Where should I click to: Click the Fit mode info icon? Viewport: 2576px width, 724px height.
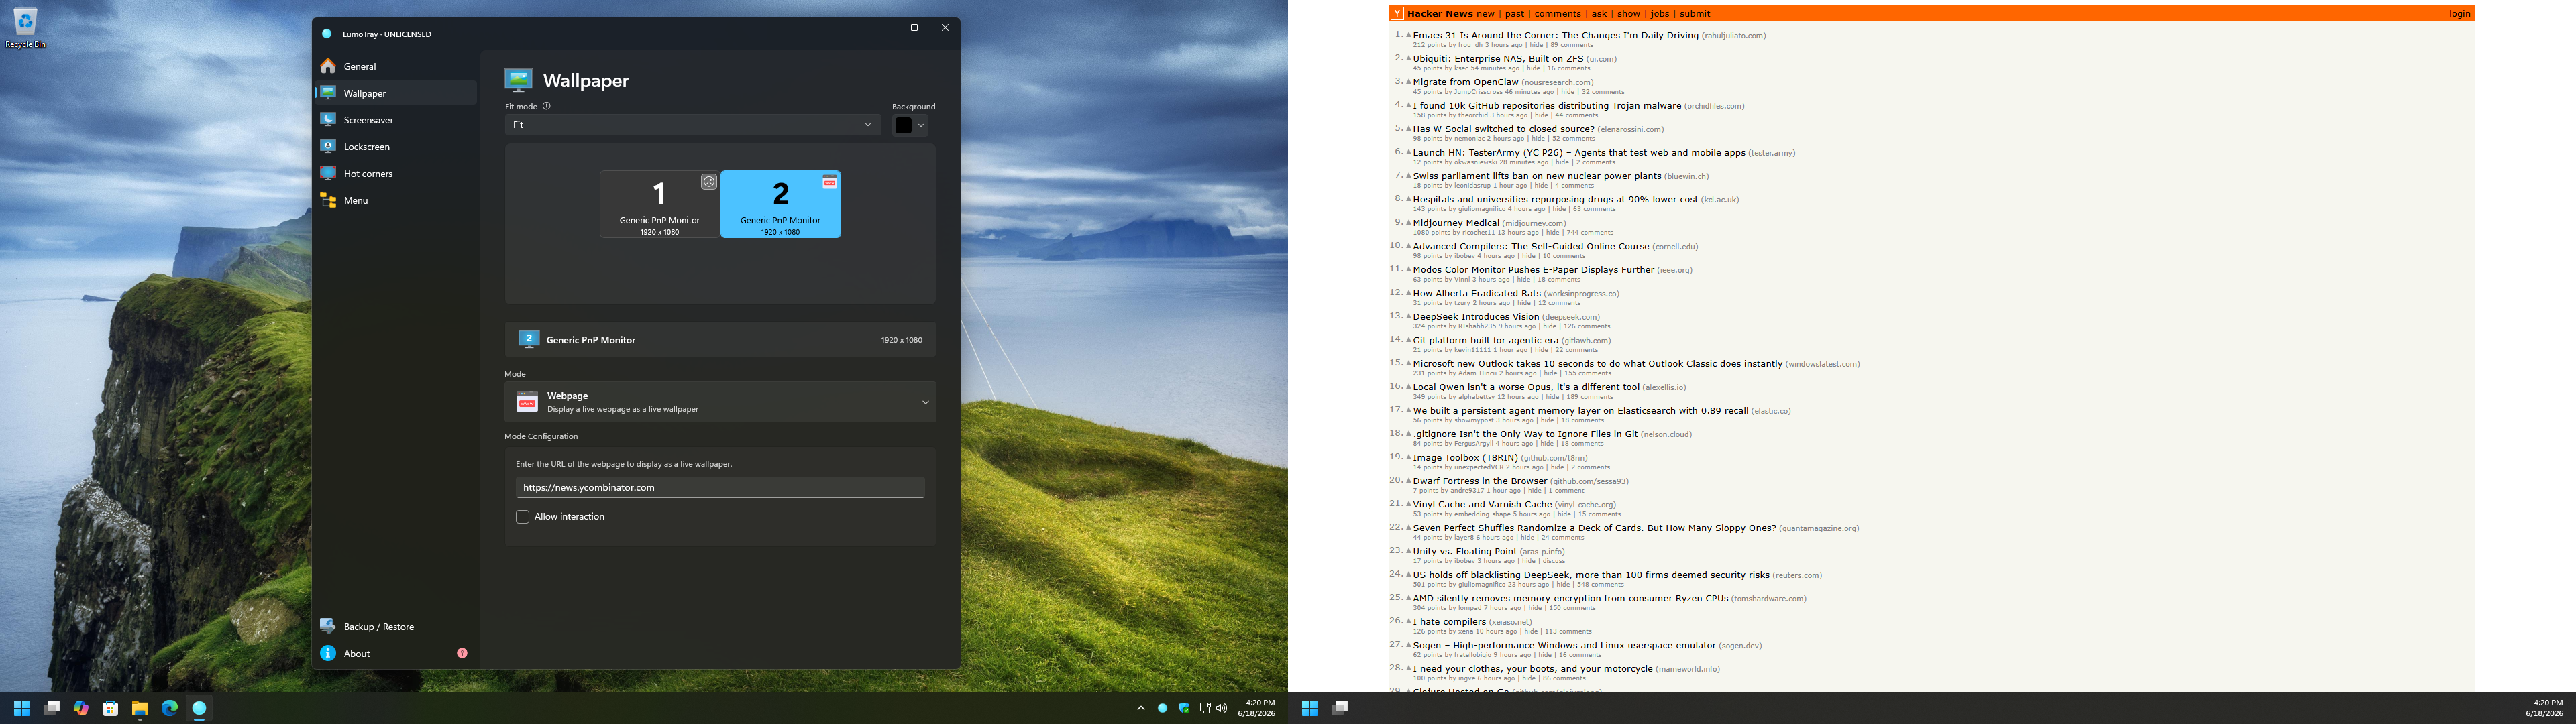coord(546,106)
